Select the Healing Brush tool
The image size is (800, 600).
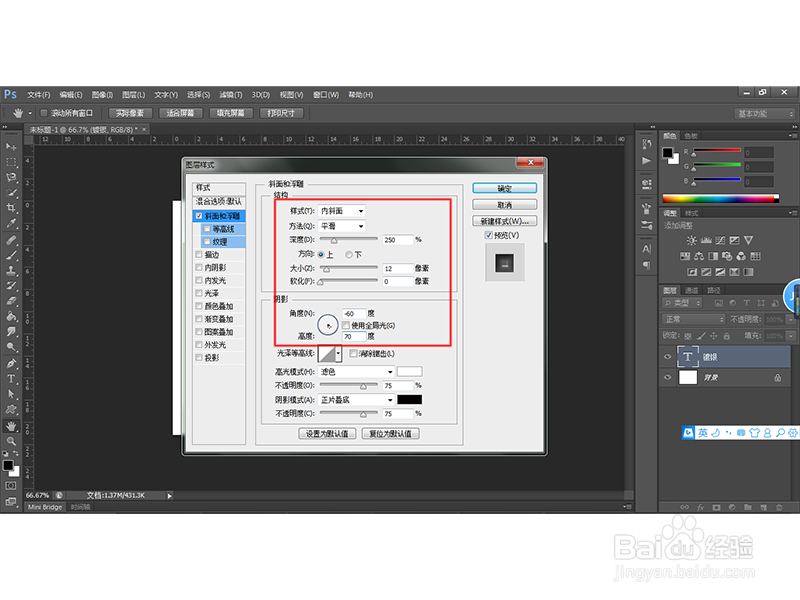pos(11,240)
